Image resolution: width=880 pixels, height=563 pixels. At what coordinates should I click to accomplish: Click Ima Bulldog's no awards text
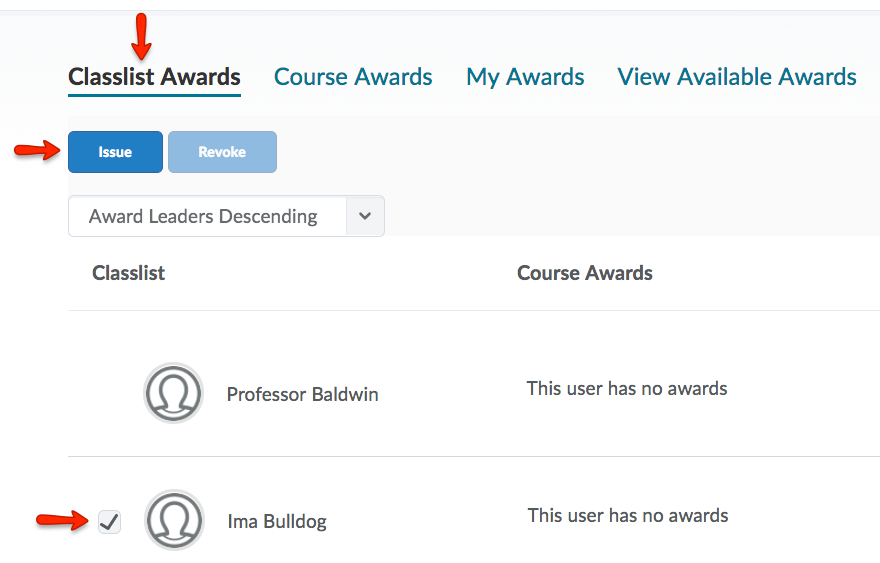click(627, 516)
